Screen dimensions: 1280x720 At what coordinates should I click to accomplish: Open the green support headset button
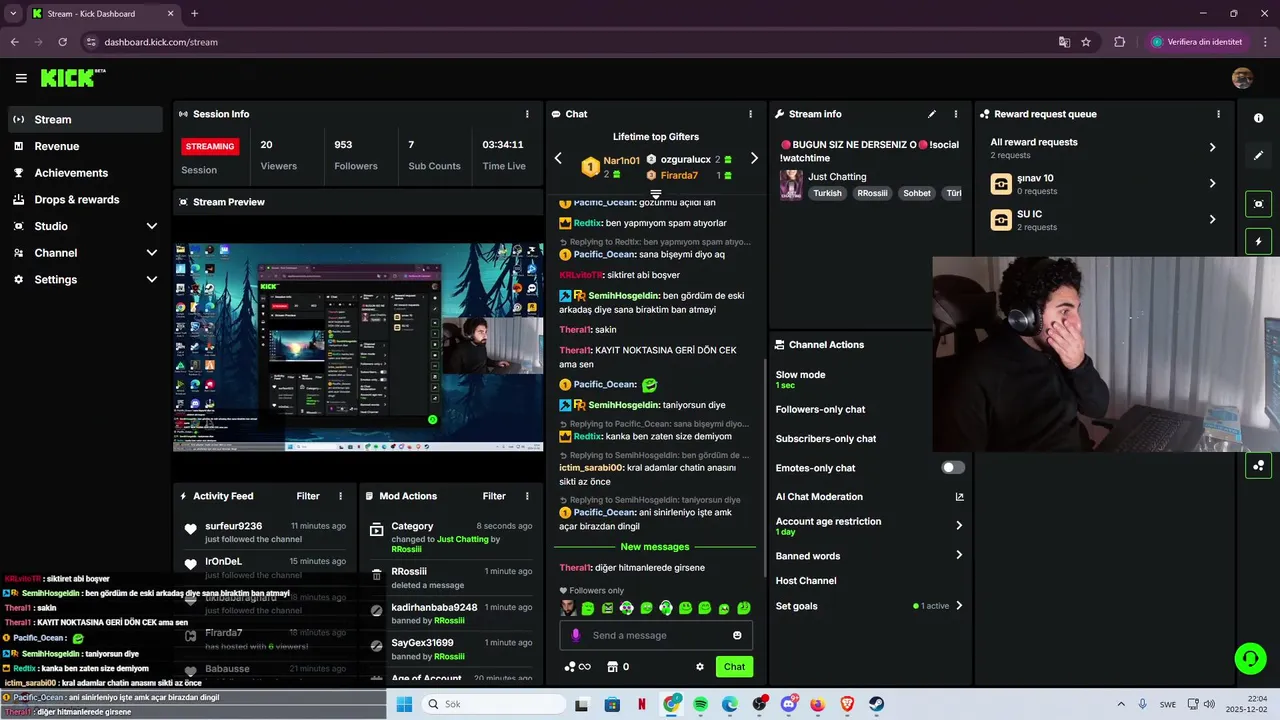coord(1250,658)
